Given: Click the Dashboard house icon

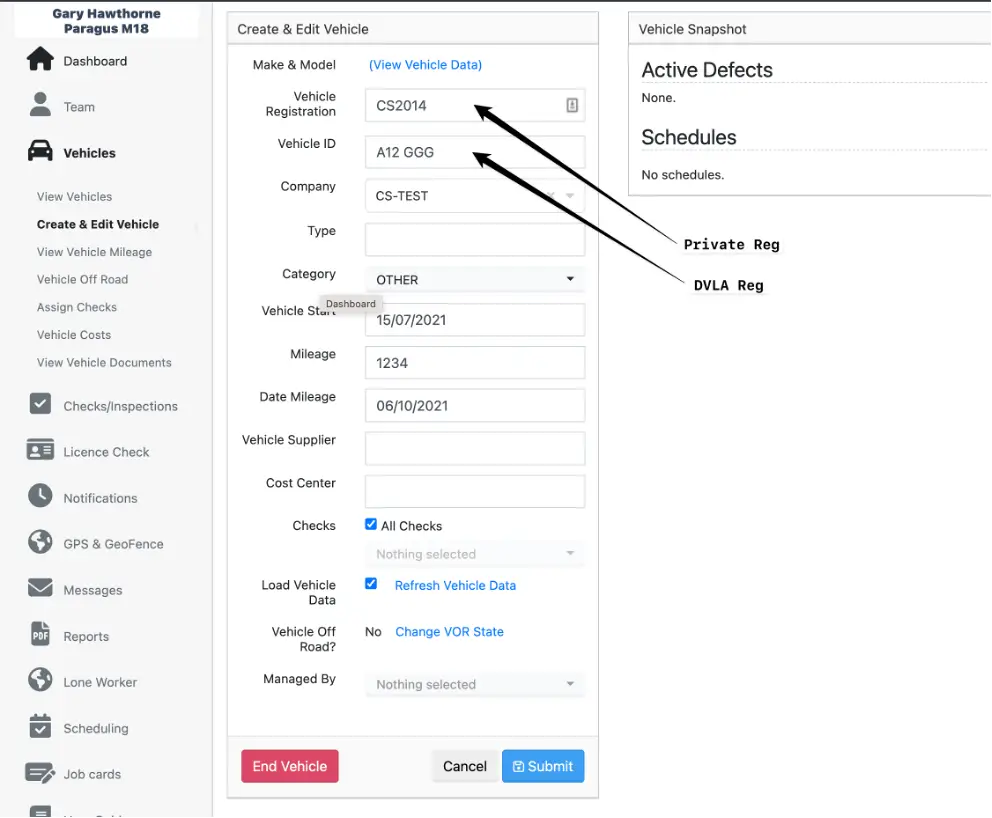Looking at the screenshot, I should tap(40, 60).
